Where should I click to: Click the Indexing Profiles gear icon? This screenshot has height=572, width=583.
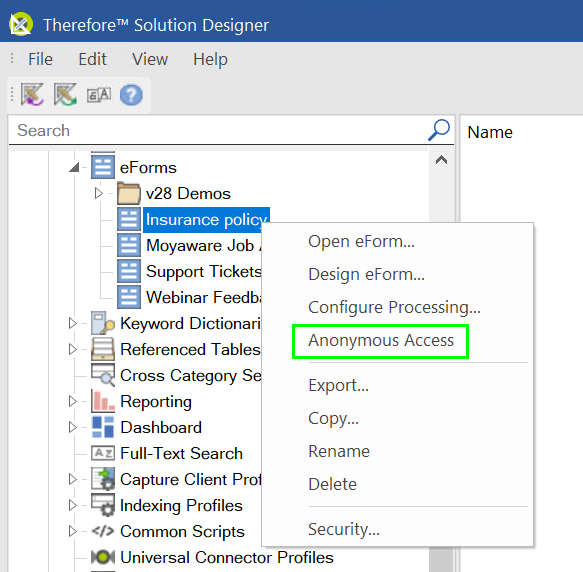click(x=103, y=505)
